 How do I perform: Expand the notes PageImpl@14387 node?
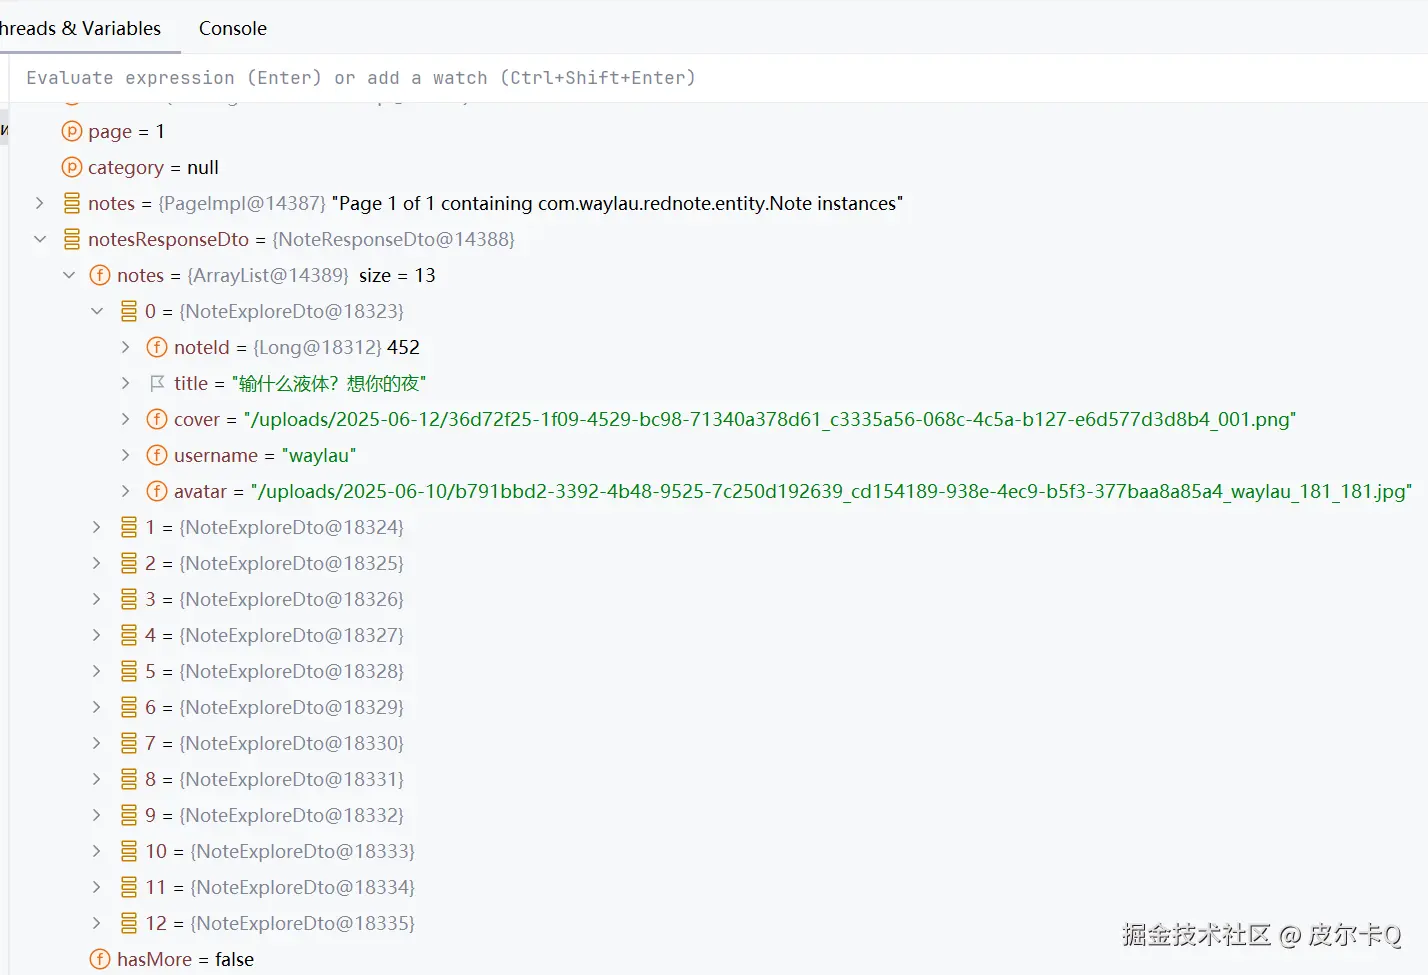40,203
